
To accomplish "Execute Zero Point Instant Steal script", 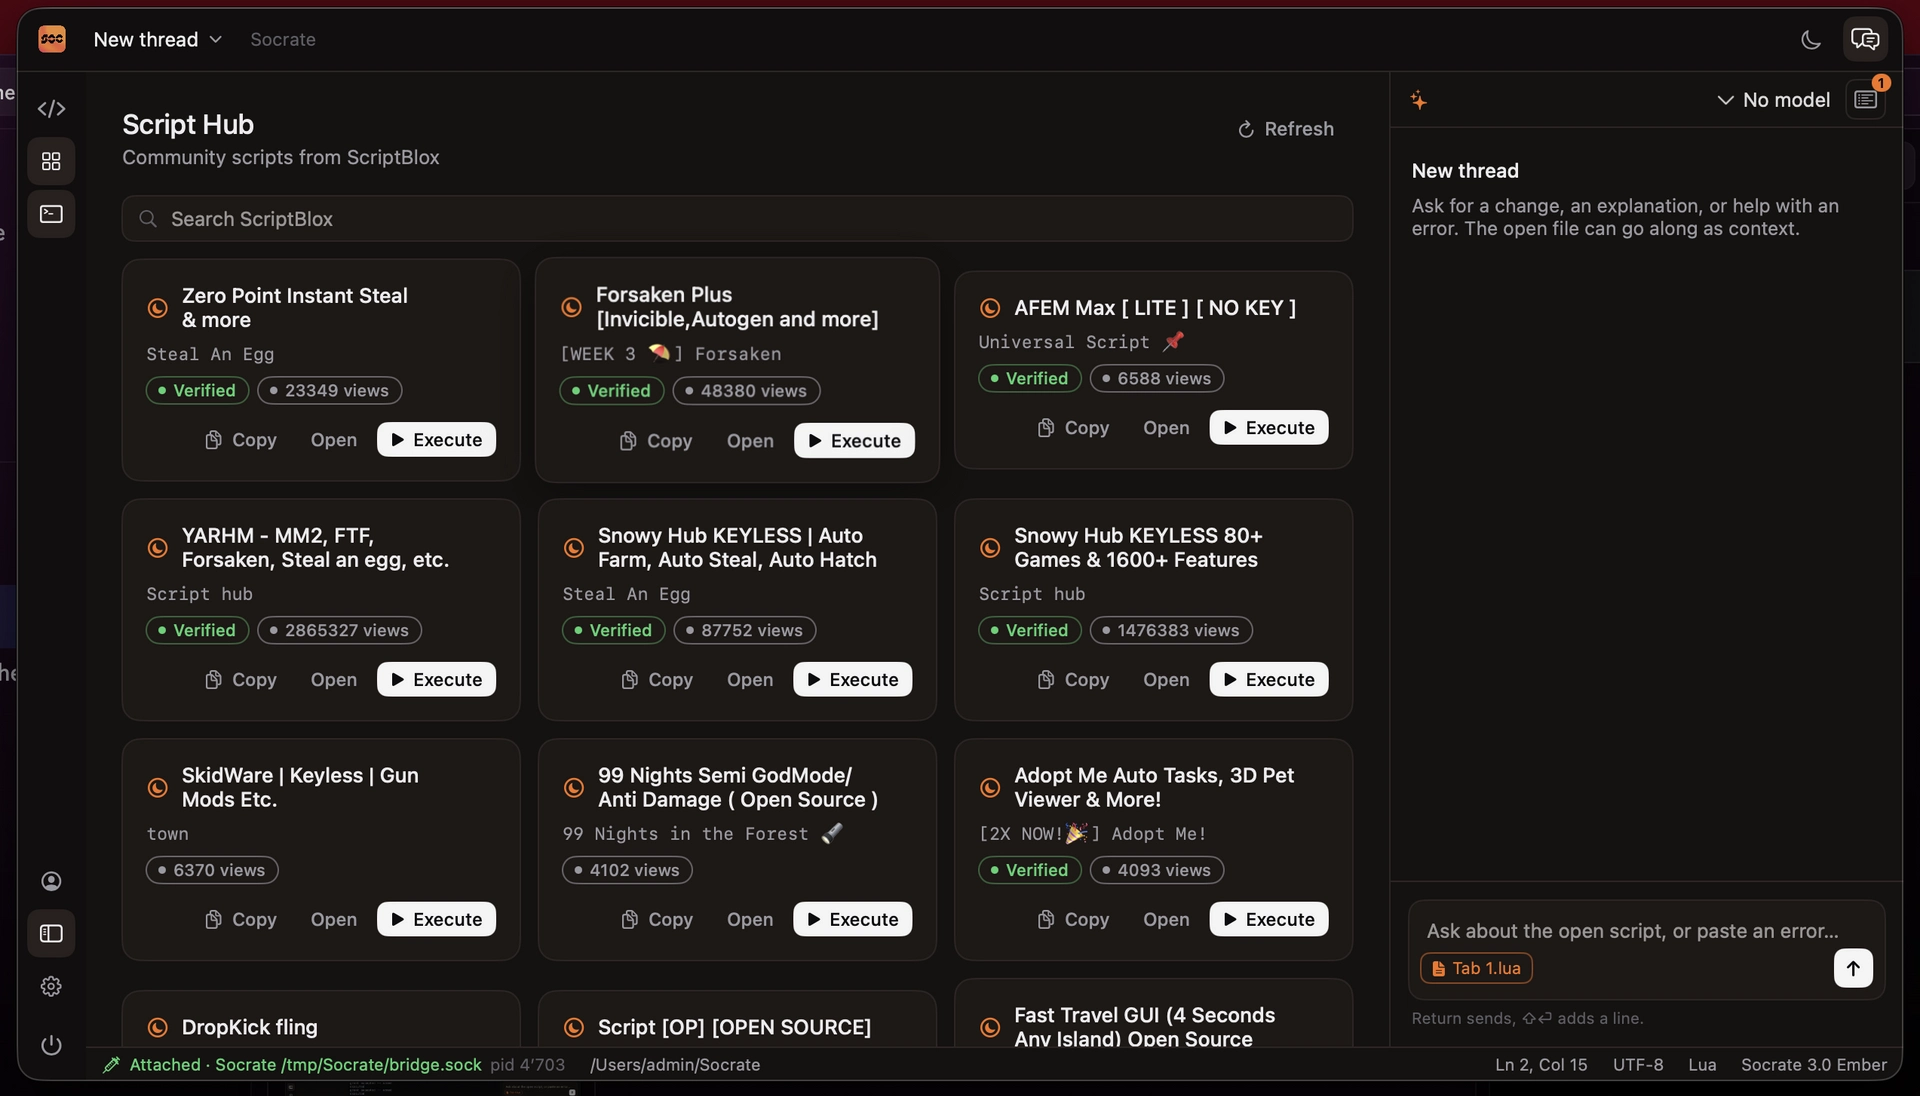I will (x=436, y=440).
